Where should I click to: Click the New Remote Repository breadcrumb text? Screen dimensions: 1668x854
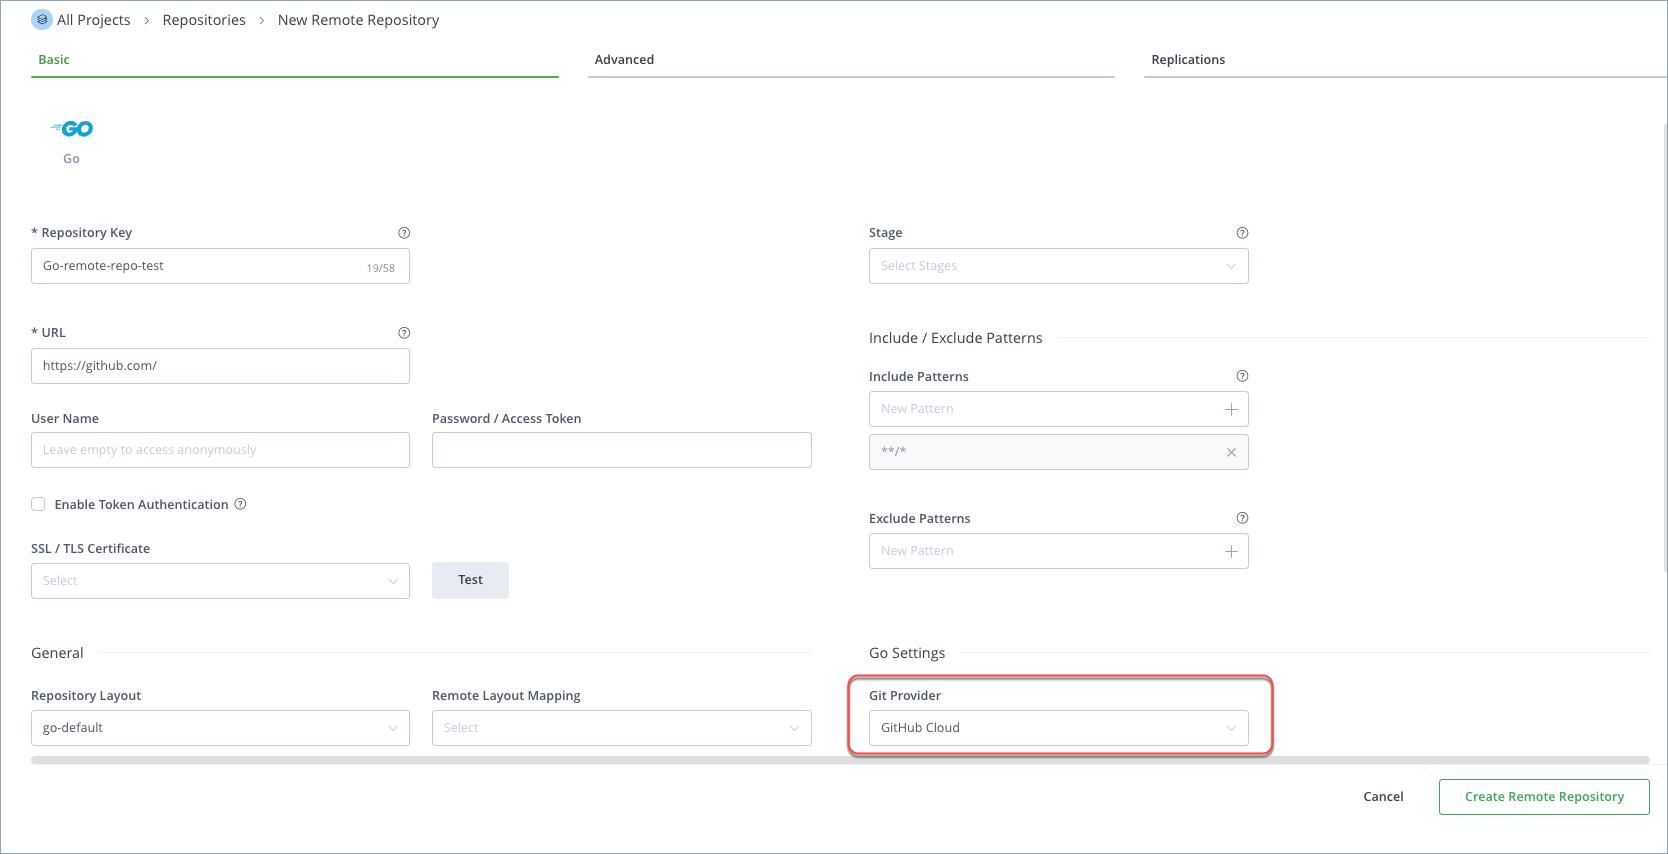(358, 20)
